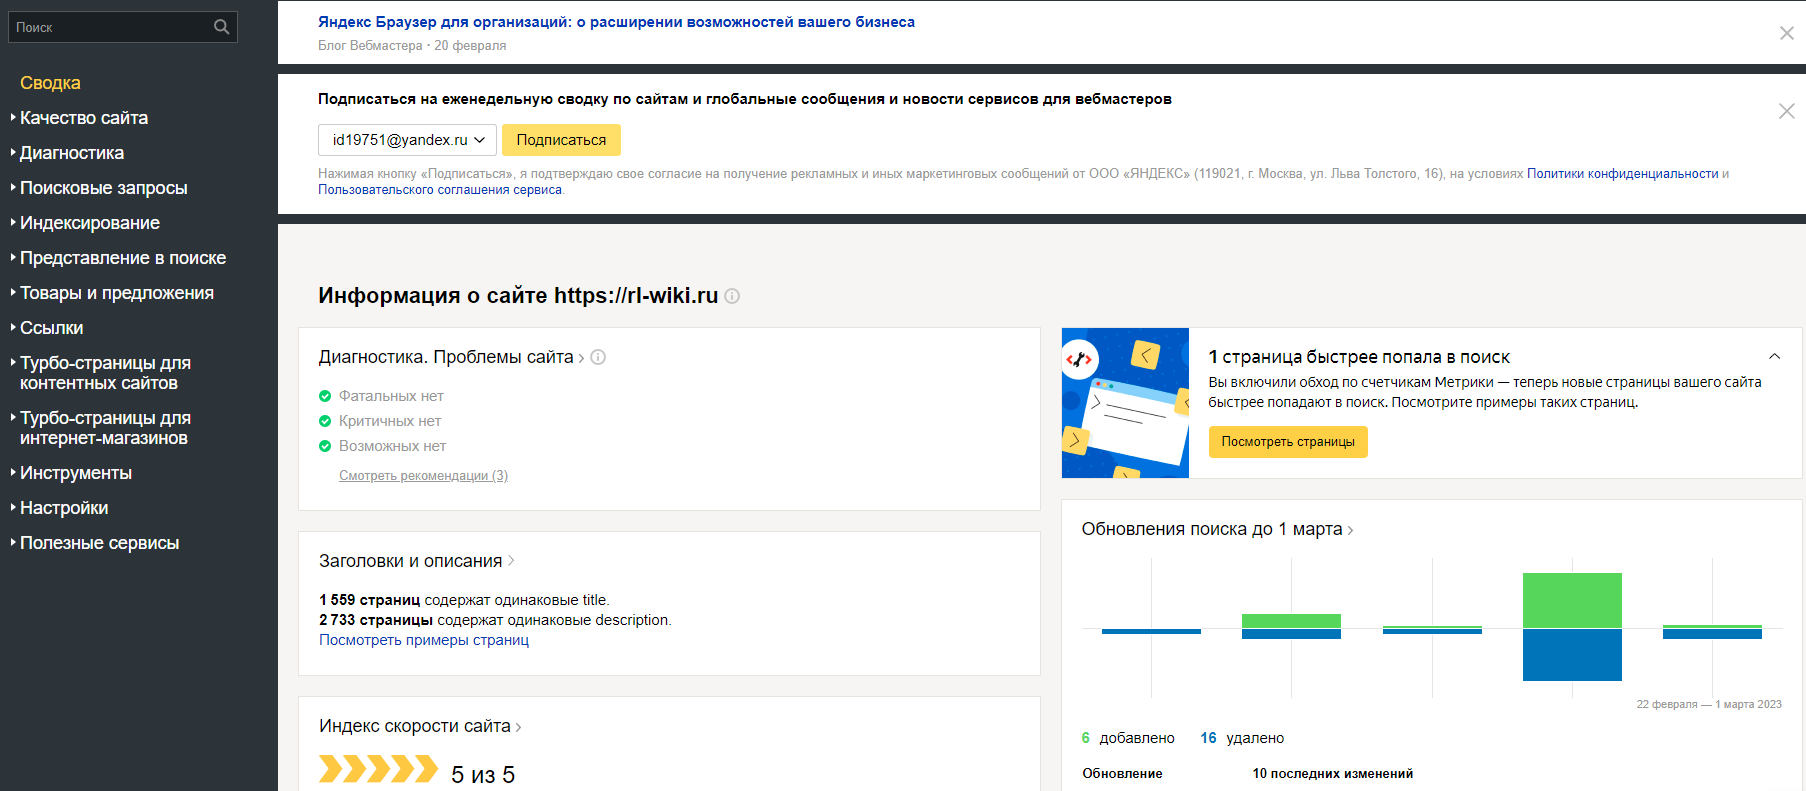Viewport: 1806px width, 791px height.
Task: Collapse the '1 страница быстрее попала' card
Action: (x=1774, y=356)
